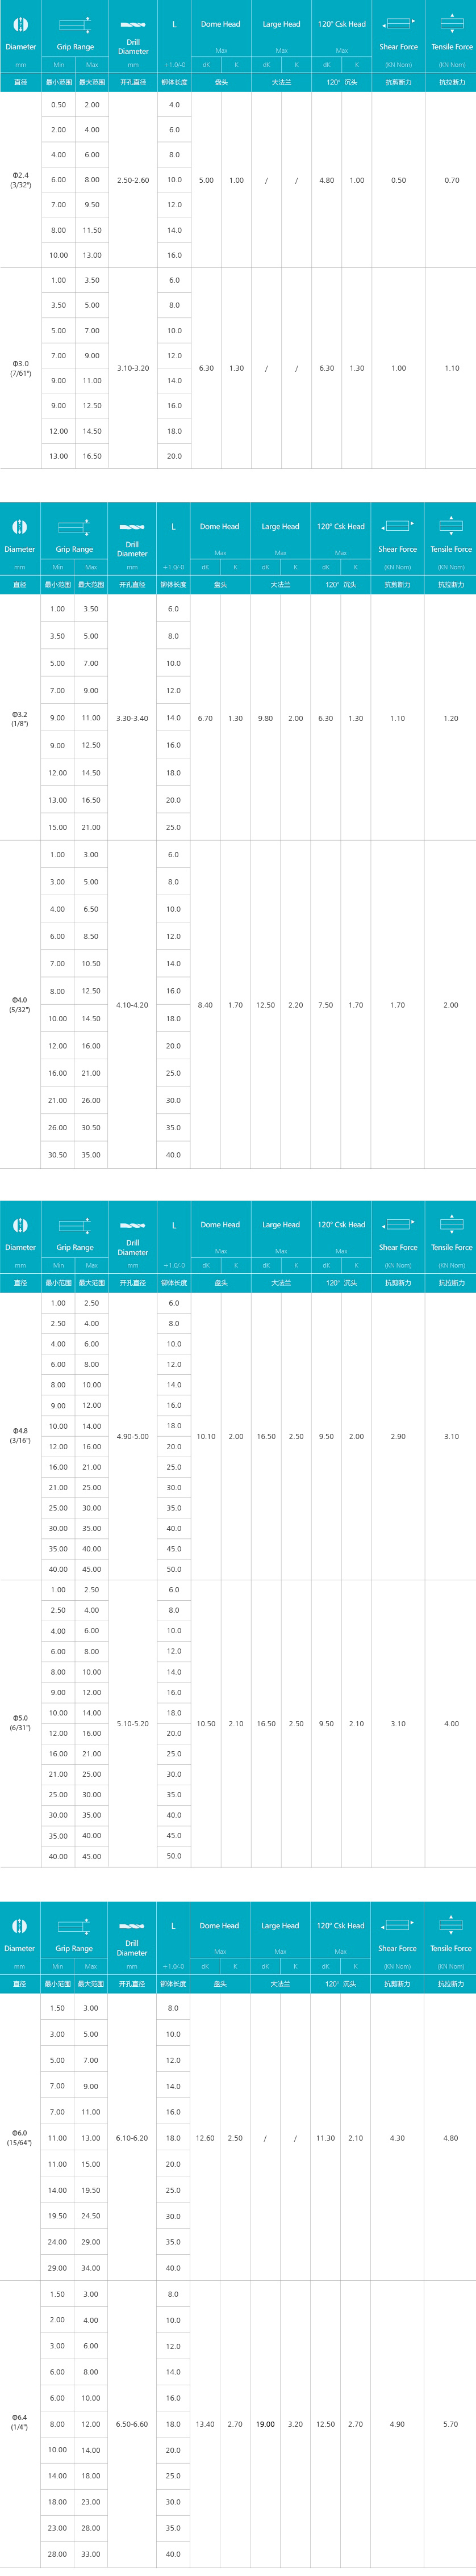
Task: Click tensile force value 2.00 in the Φ4.0 row
Action: 451,1005
